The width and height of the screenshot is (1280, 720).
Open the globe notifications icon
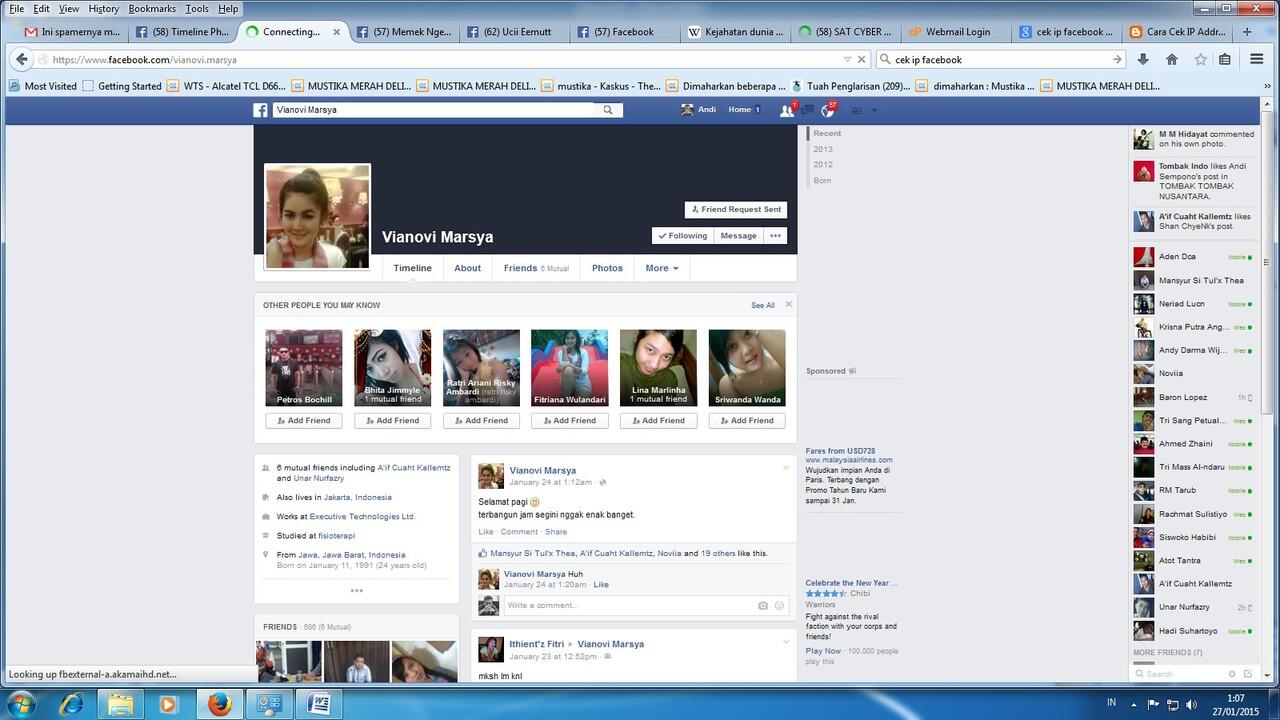(x=829, y=110)
